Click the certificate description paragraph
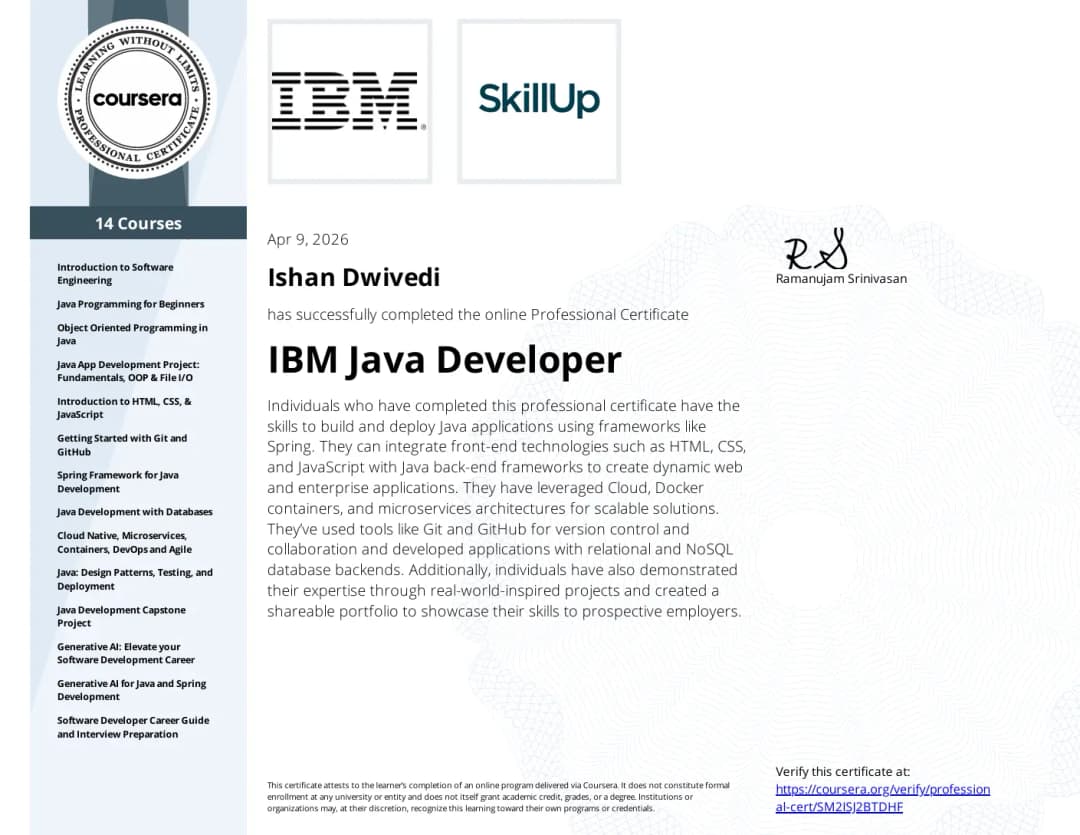Viewport: 1080px width, 835px height. point(507,508)
